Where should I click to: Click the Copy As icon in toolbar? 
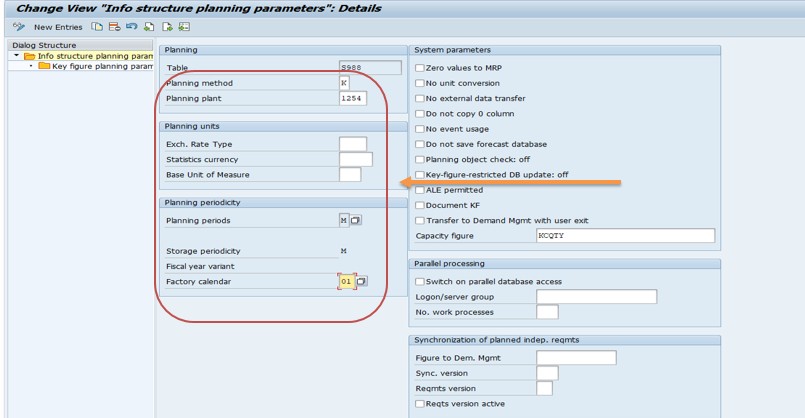97,27
